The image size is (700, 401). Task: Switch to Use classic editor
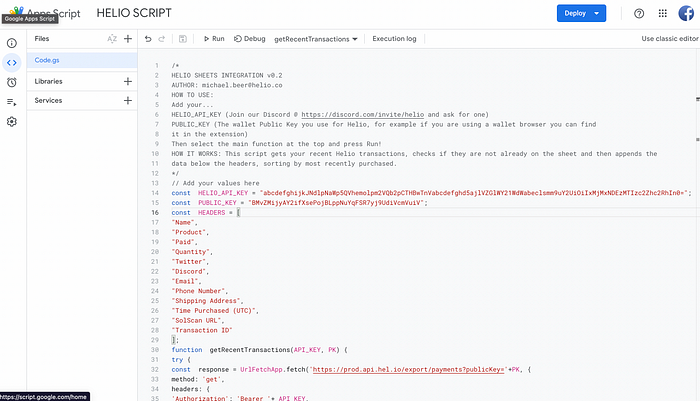click(x=670, y=39)
